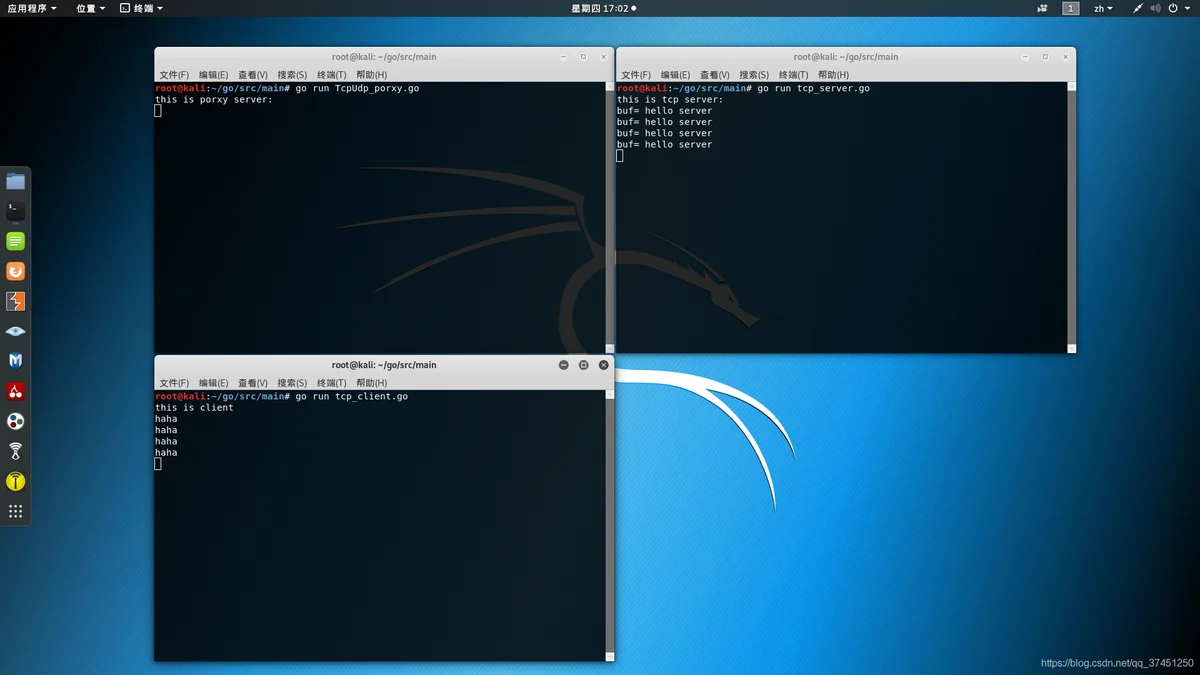Click the wired network status icon
This screenshot has height=675, width=1200.
coord(1137,8)
